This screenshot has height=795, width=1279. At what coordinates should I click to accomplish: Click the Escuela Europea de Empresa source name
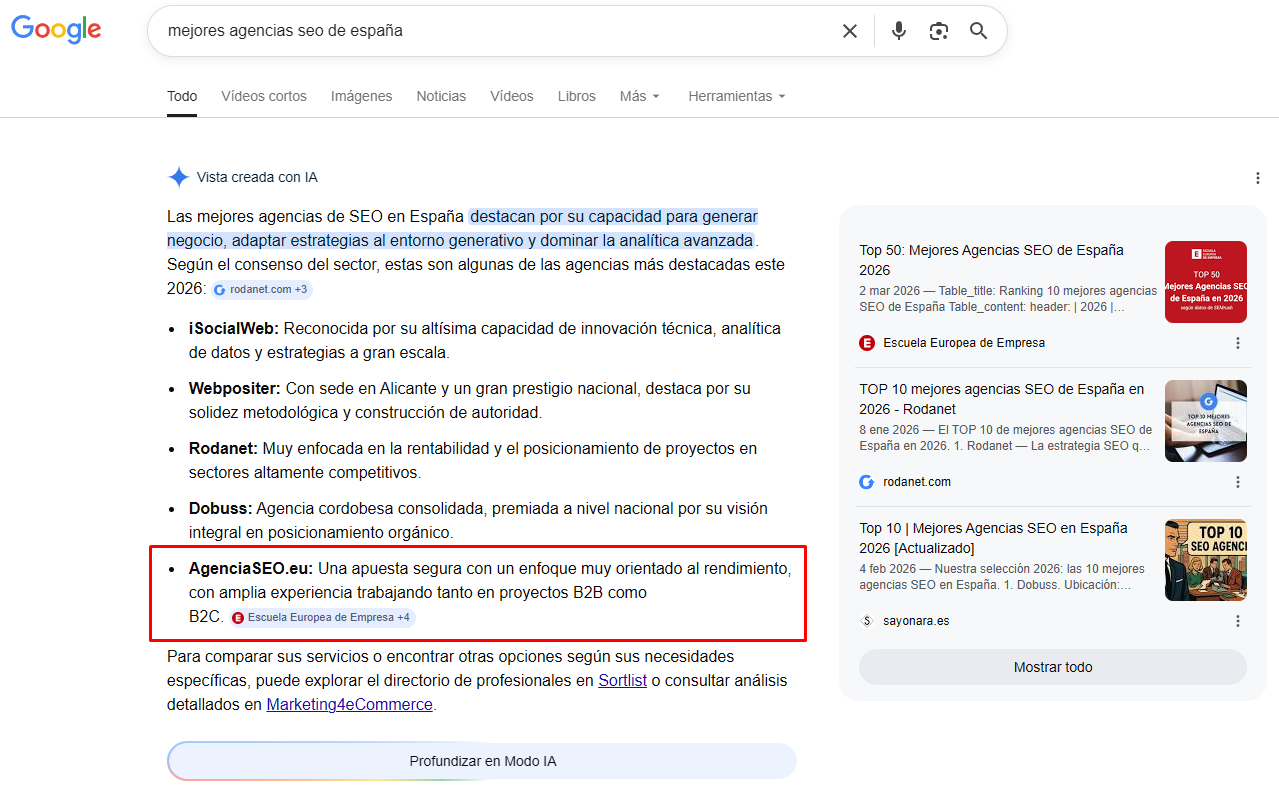click(x=964, y=343)
